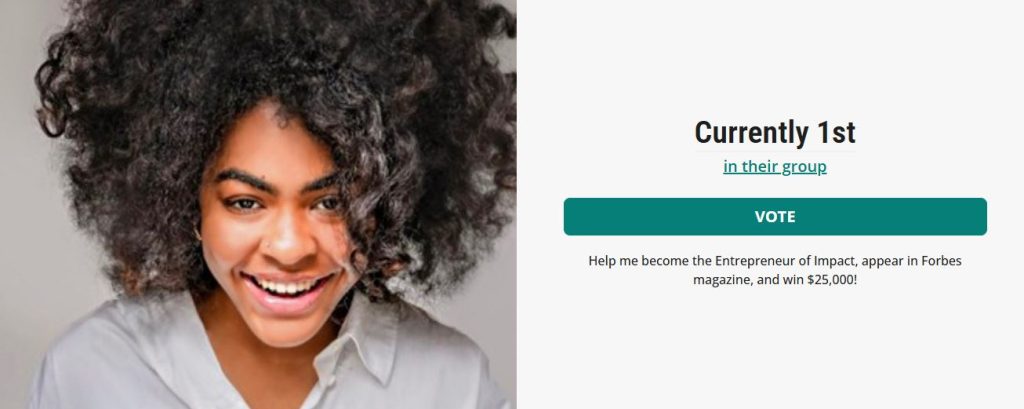Viewport: 1024px width, 409px height.
Task: Click the word 'Forbes' in the description
Action: coord(941,261)
